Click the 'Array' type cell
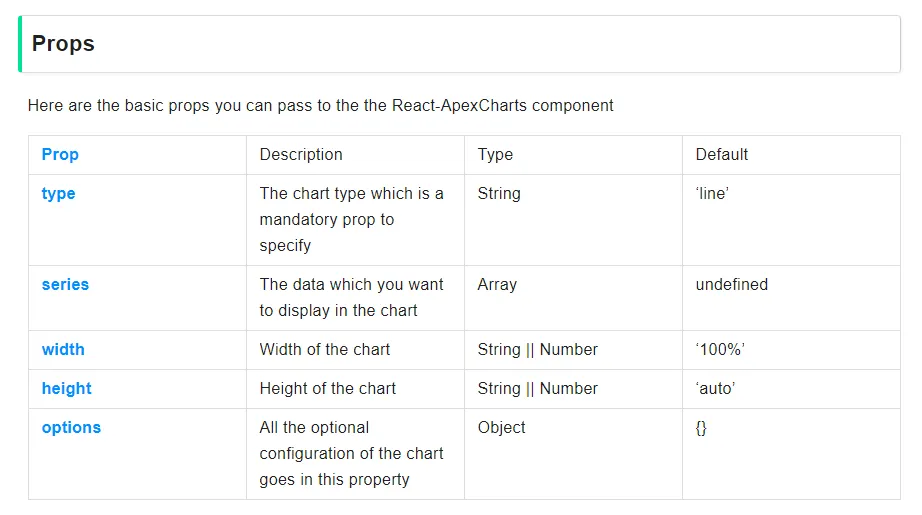This screenshot has width=922, height=515. [497, 285]
